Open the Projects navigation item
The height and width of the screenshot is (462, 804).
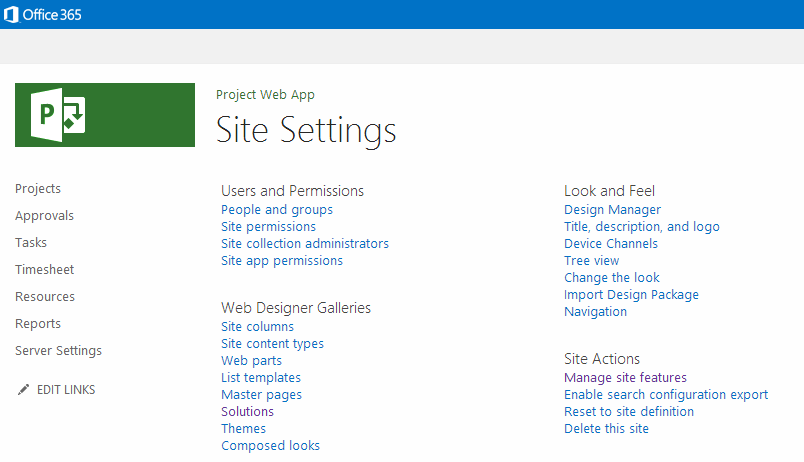(x=38, y=189)
